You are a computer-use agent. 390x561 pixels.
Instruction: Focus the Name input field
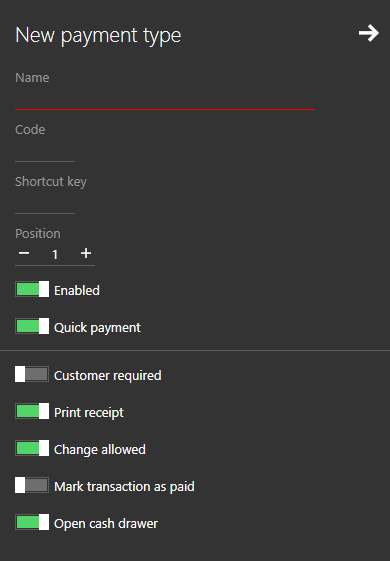click(x=165, y=99)
